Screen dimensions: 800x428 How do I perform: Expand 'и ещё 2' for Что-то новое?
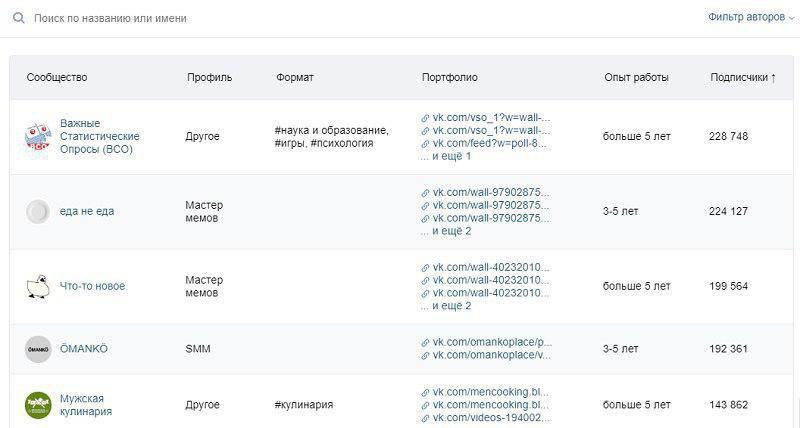[x=452, y=306]
